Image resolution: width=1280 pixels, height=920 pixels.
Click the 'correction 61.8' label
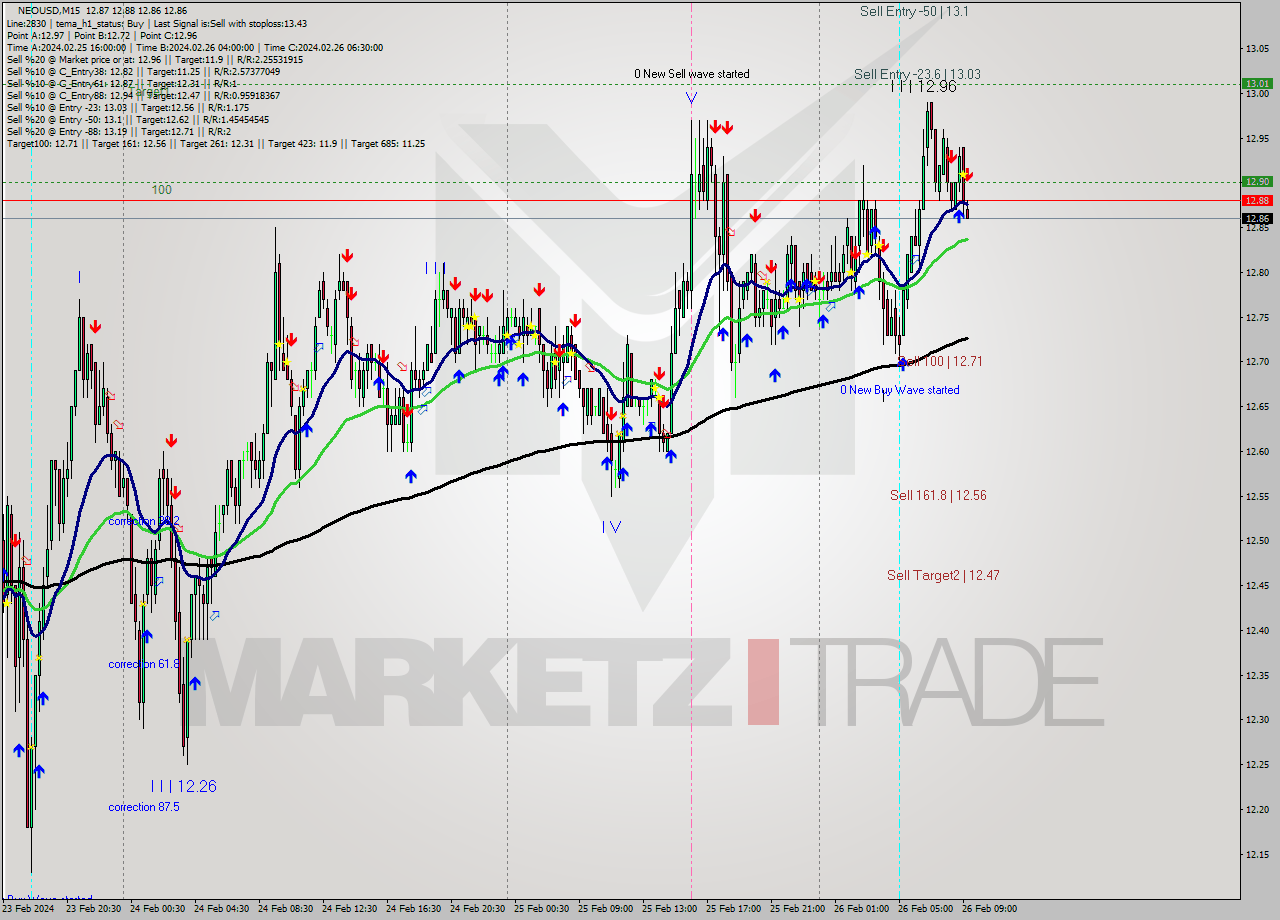(x=145, y=664)
